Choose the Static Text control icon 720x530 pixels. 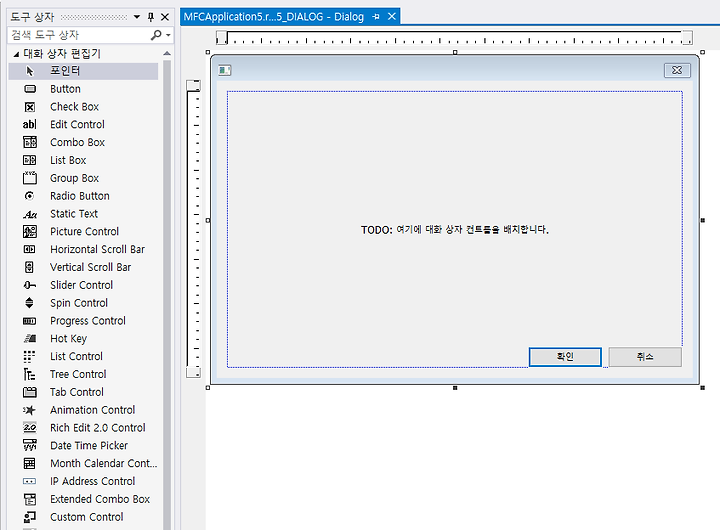point(30,214)
